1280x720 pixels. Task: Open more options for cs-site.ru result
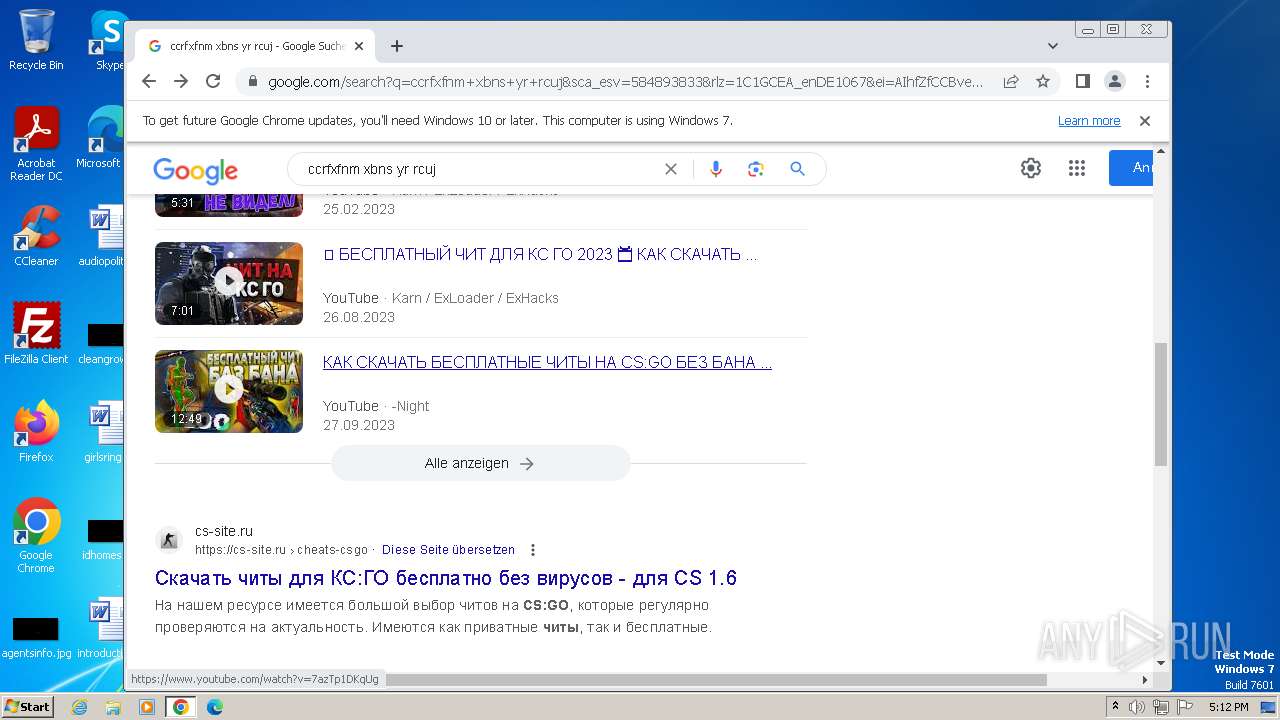(x=533, y=550)
